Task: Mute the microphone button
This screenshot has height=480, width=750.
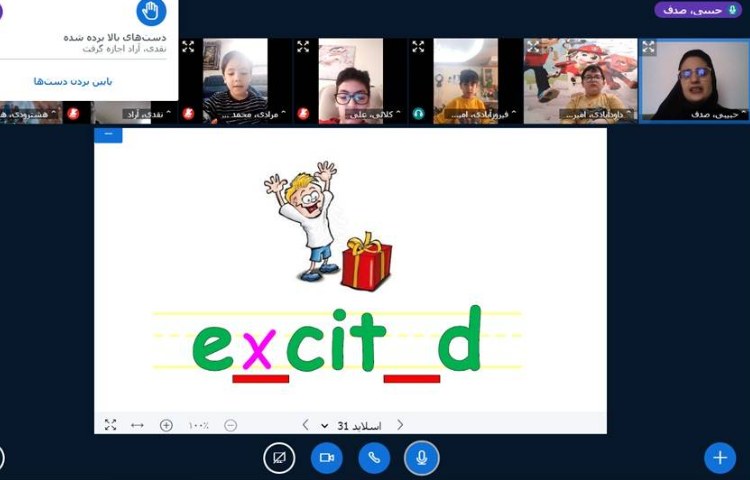Action: [x=422, y=457]
